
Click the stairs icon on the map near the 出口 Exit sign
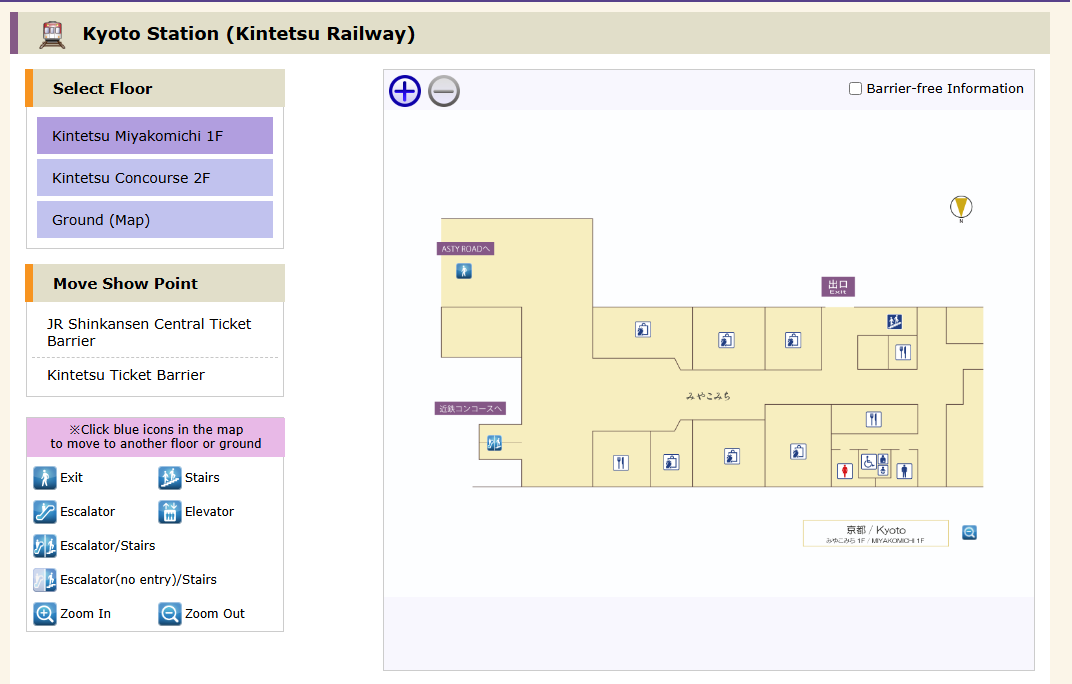[894, 321]
